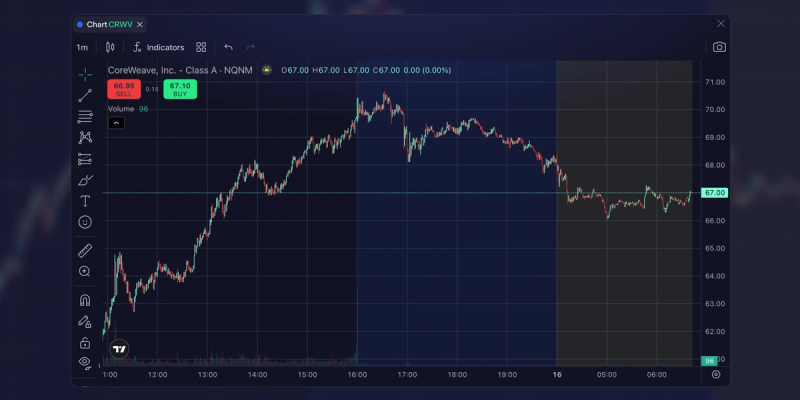Click the 16:00 time axis label
Image resolution: width=800 pixels, height=400 pixels.
[x=357, y=375]
